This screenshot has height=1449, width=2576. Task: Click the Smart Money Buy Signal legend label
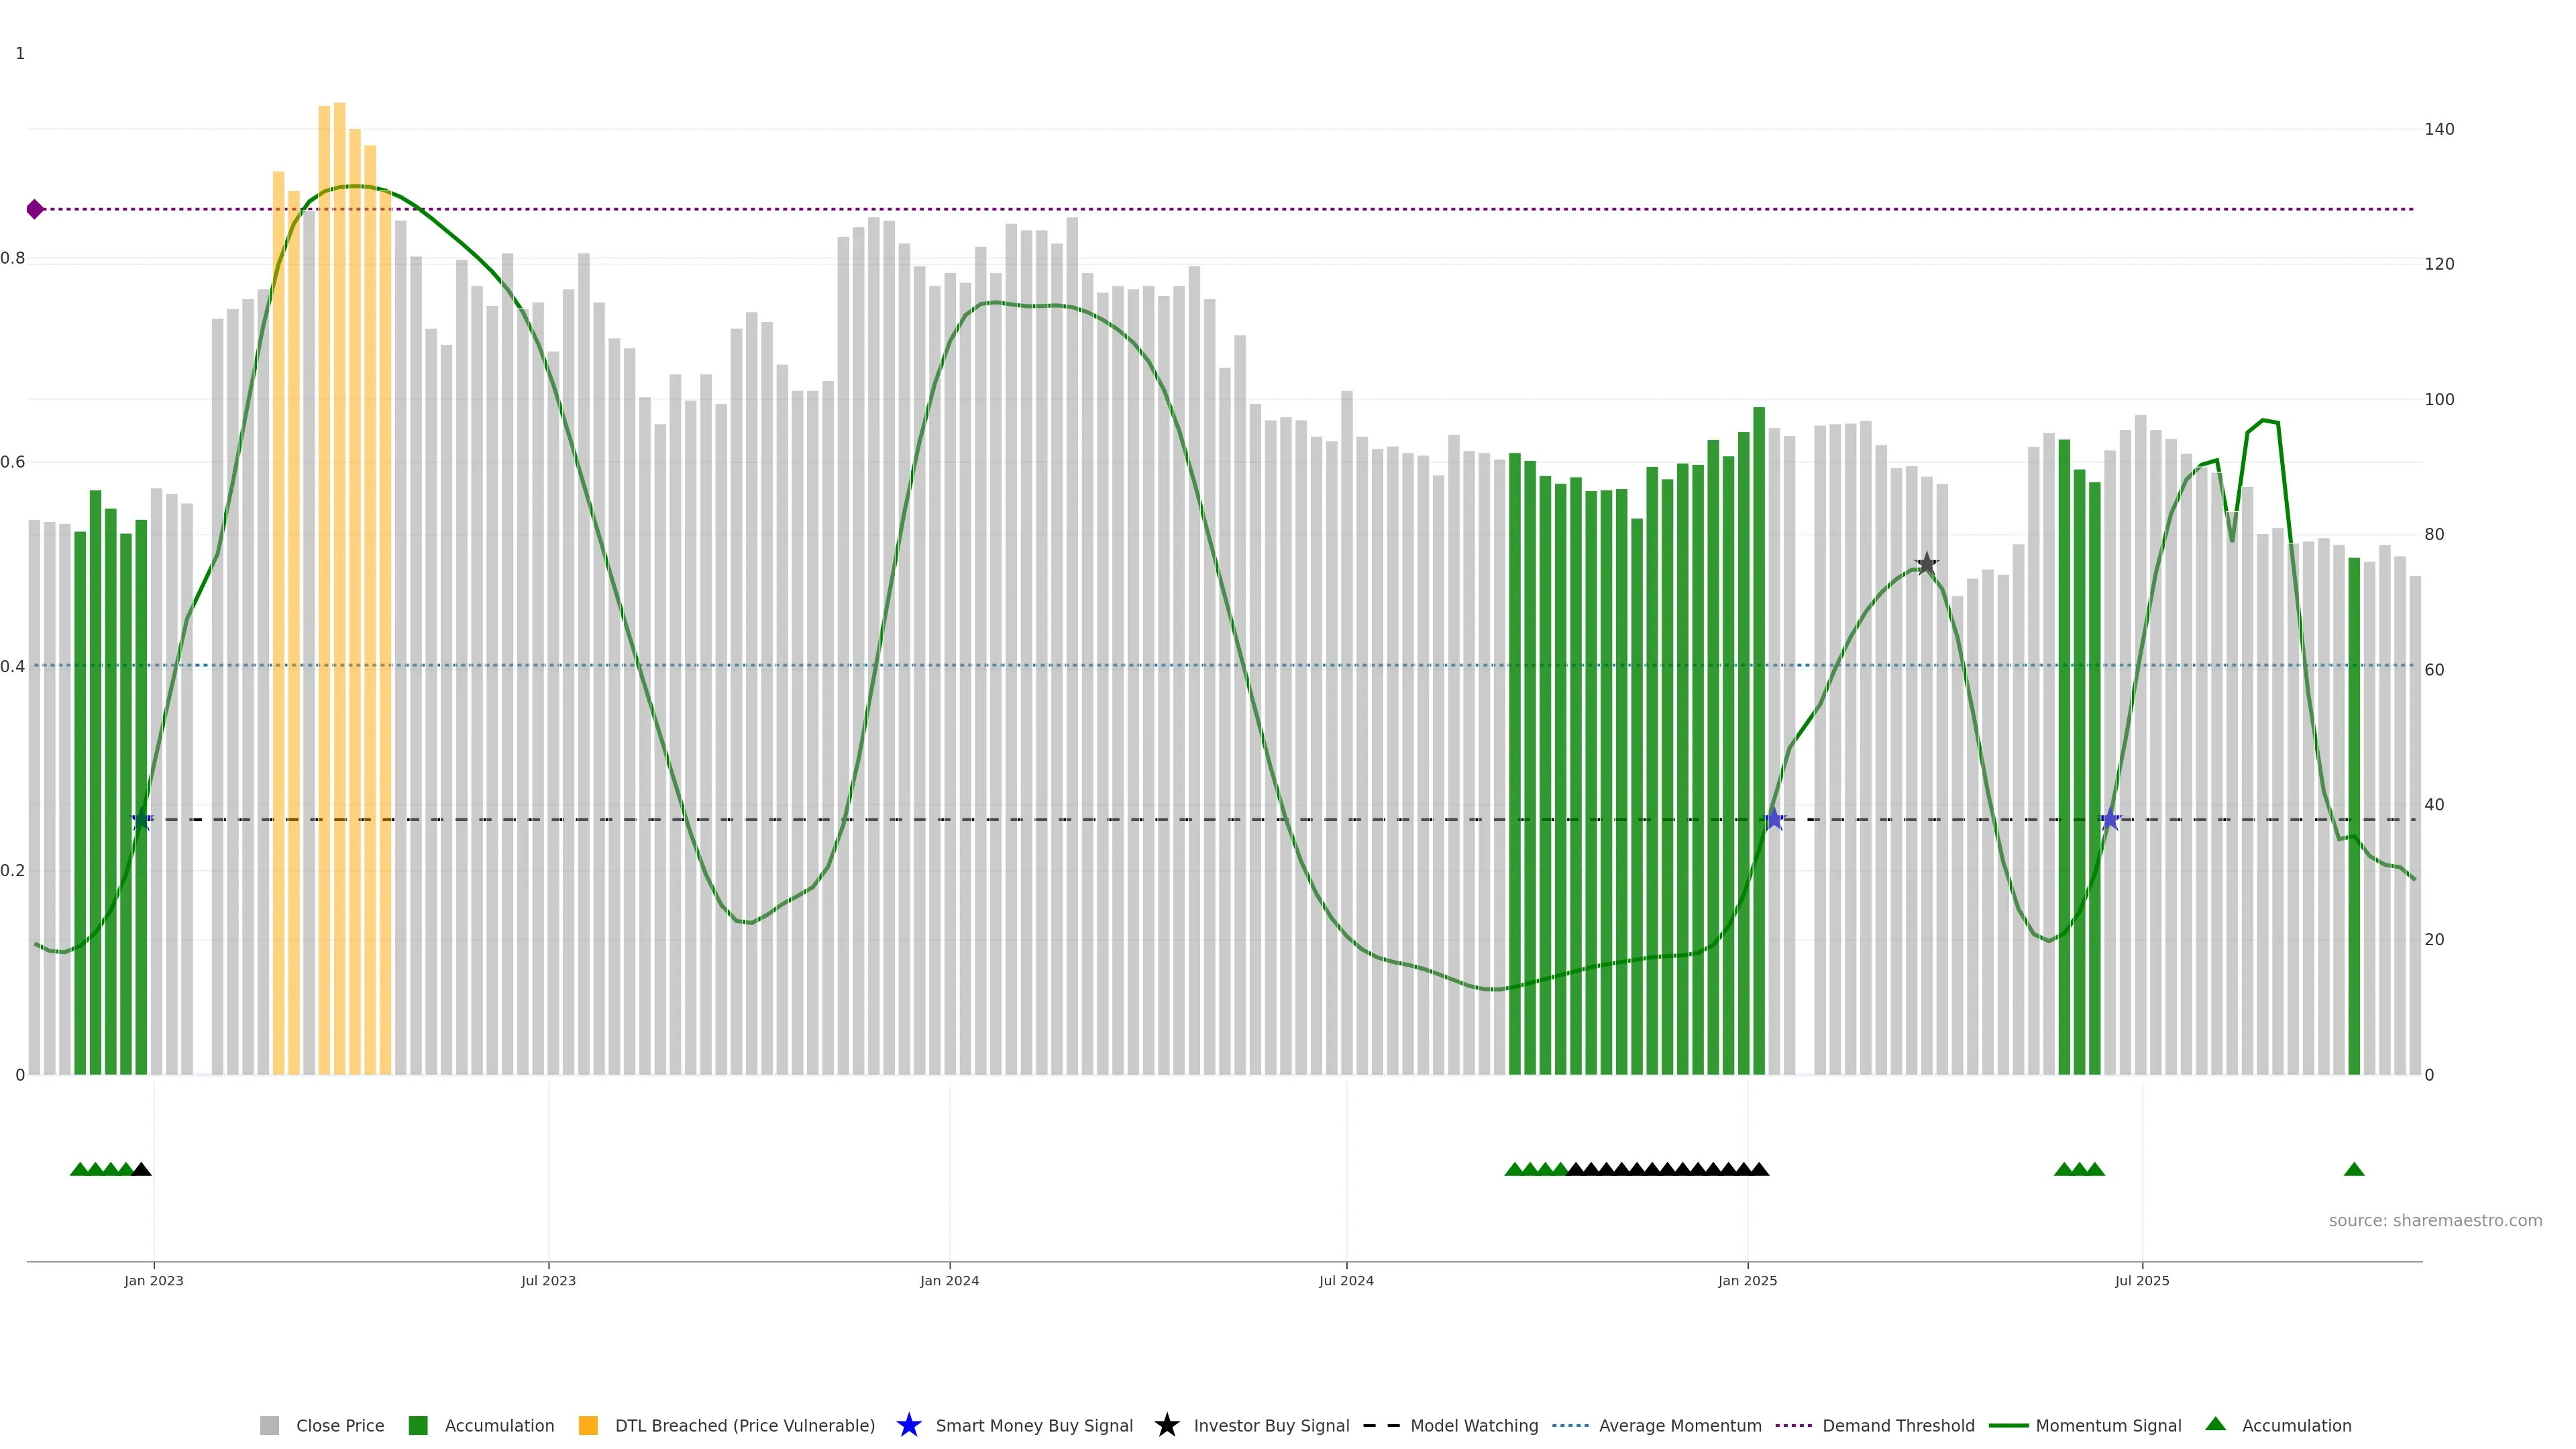coord(1034,1425)
